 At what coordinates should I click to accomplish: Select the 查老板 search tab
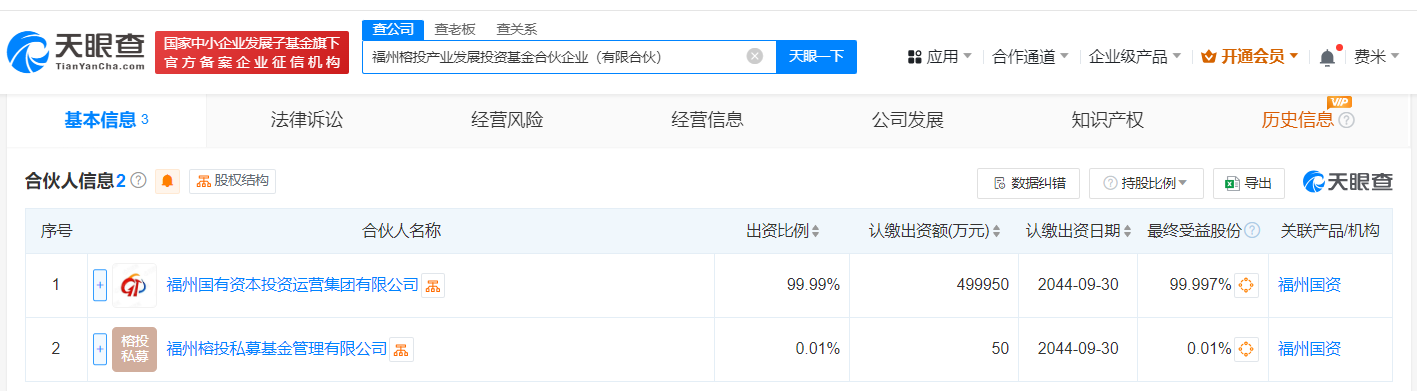[455, 29]
